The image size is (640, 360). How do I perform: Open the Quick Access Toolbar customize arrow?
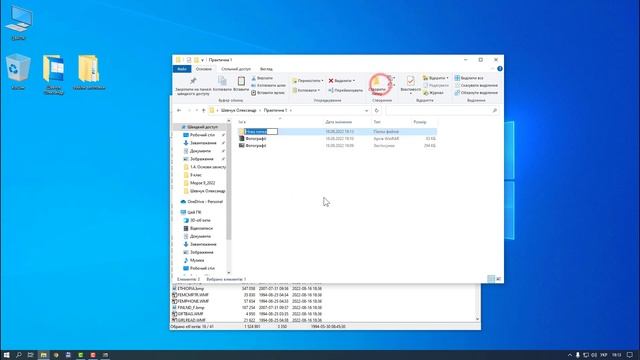(202, 60)
